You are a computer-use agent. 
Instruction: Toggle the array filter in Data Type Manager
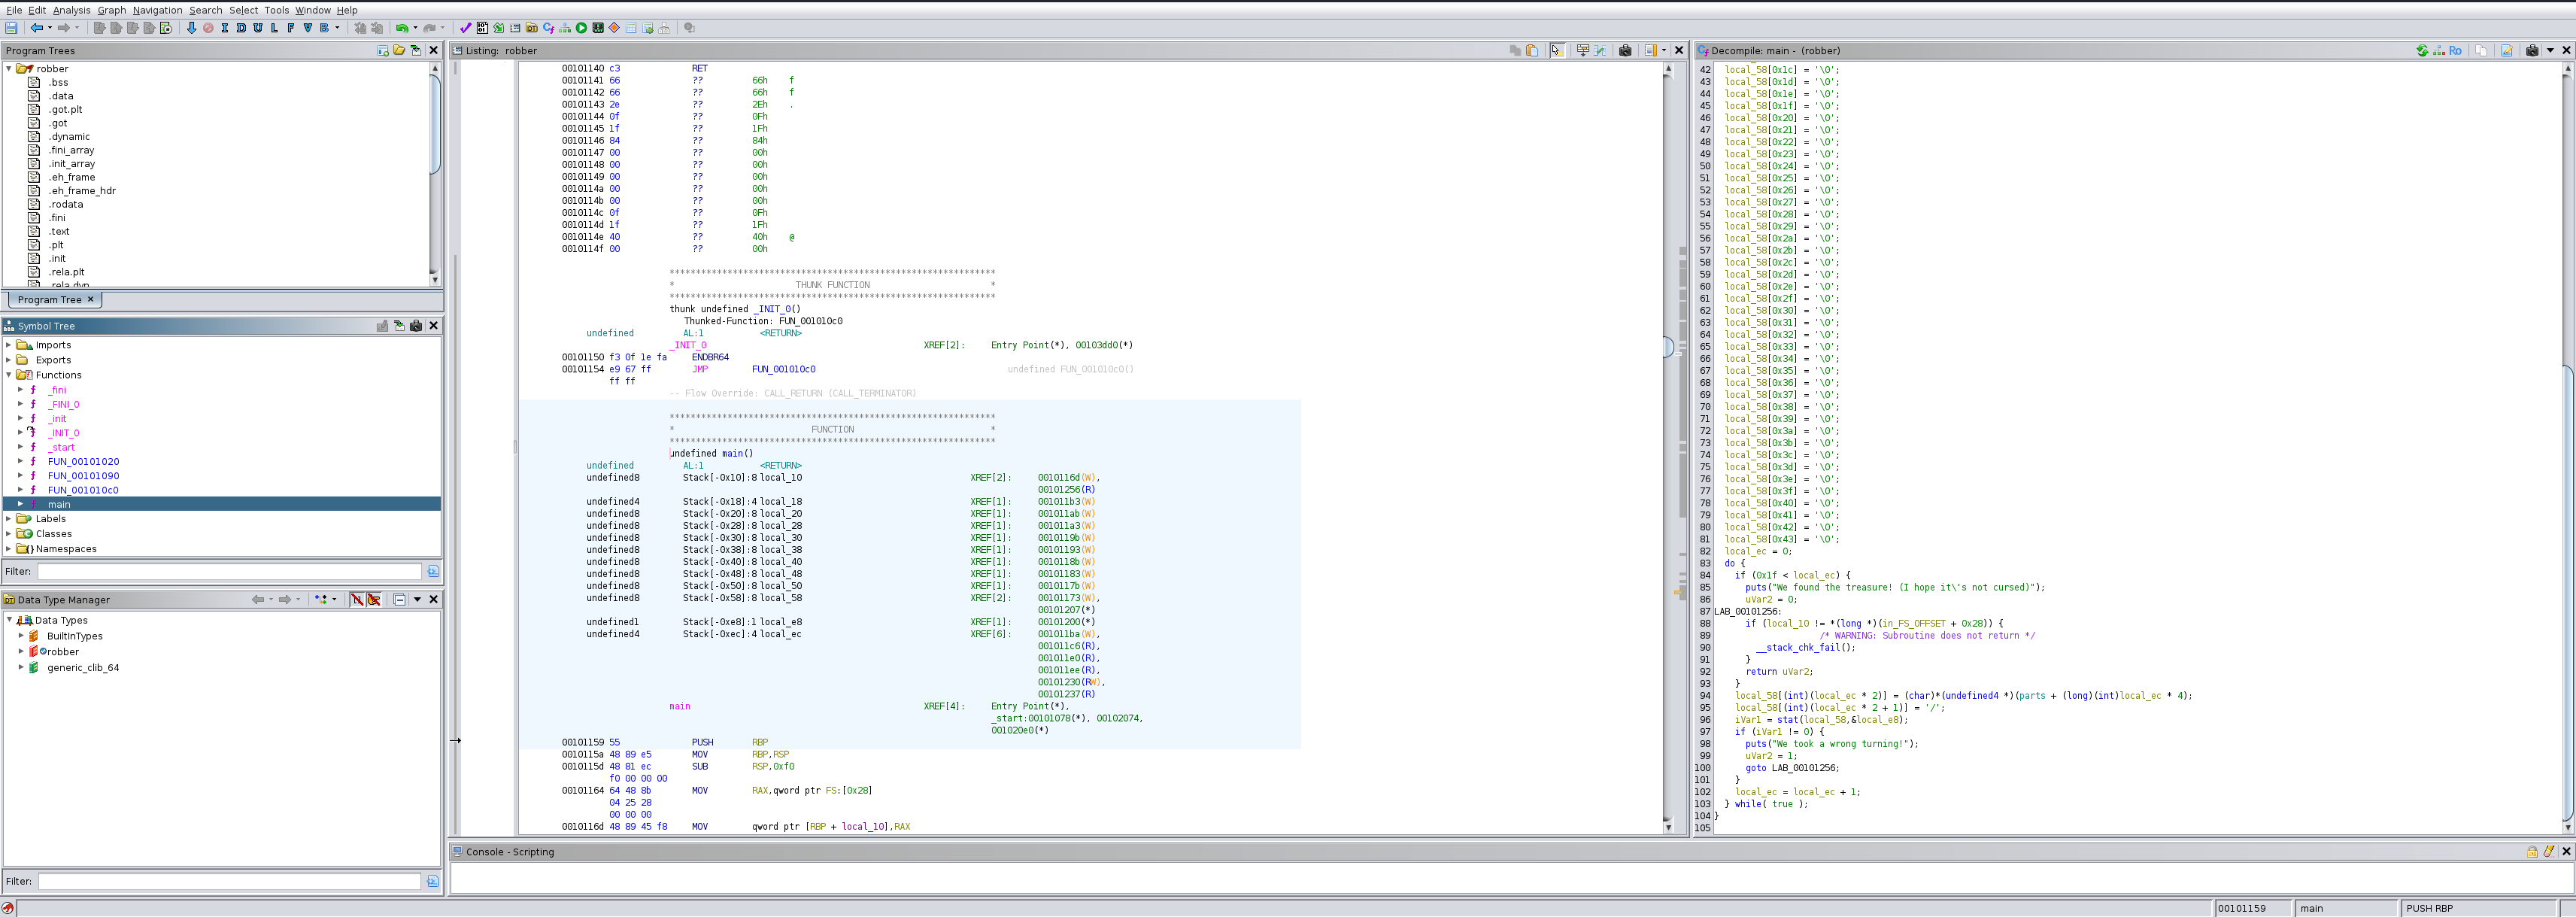[357, 600]
